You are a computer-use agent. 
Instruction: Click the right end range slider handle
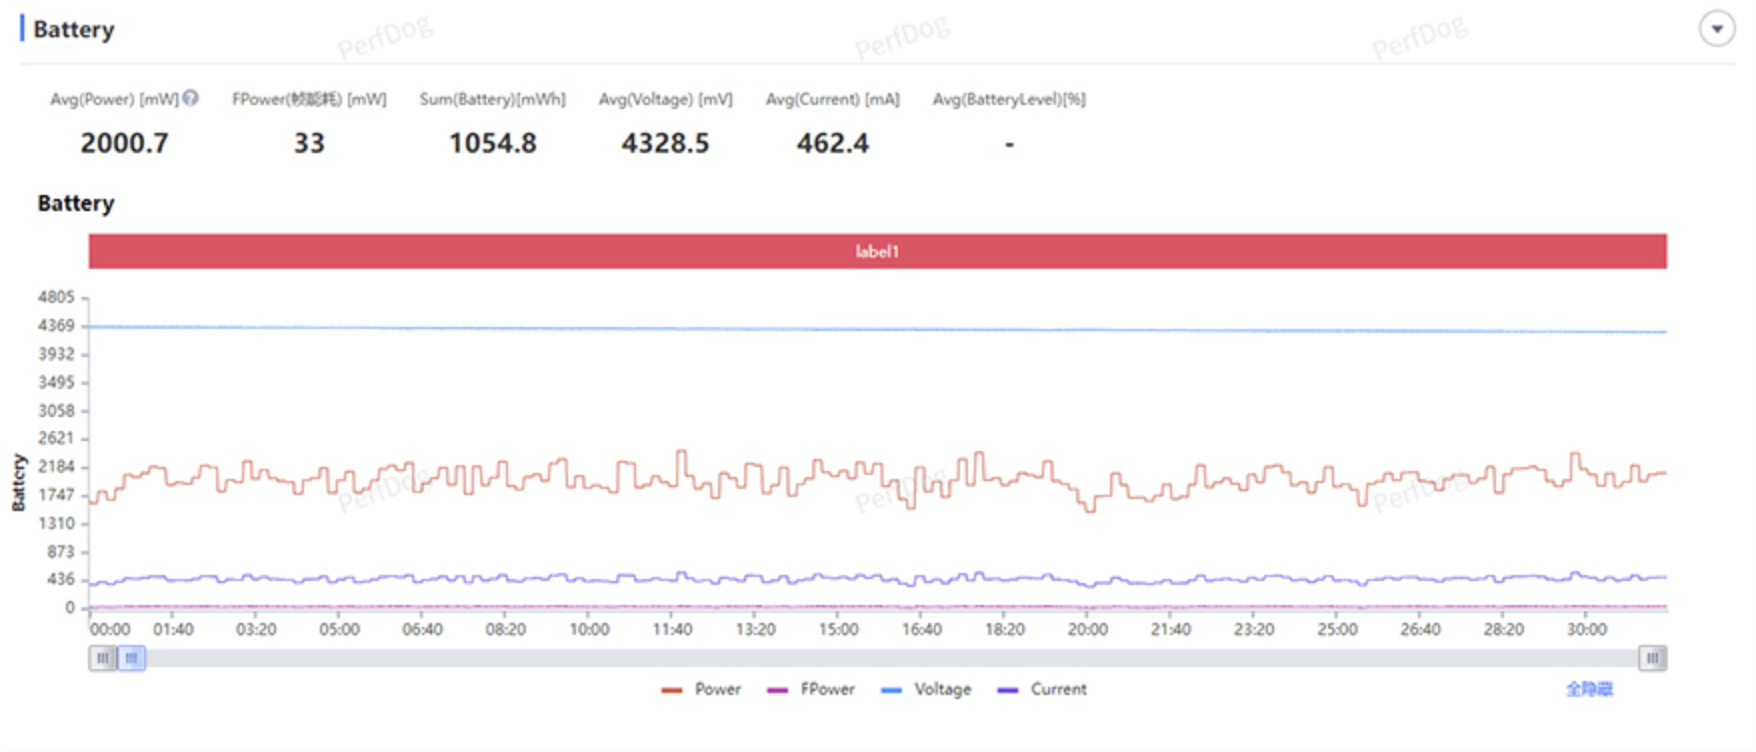pos(1653,658)
